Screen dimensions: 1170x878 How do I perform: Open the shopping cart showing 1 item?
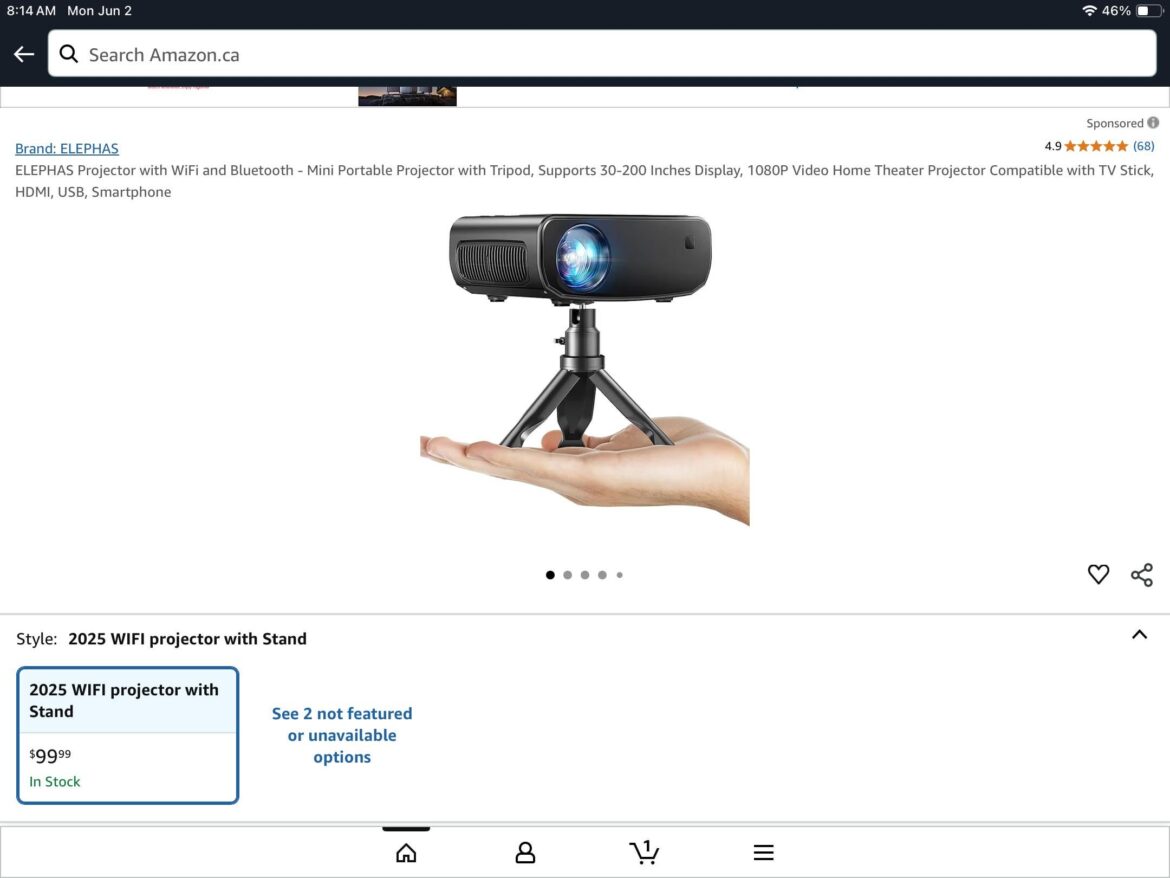pos(644,852)
